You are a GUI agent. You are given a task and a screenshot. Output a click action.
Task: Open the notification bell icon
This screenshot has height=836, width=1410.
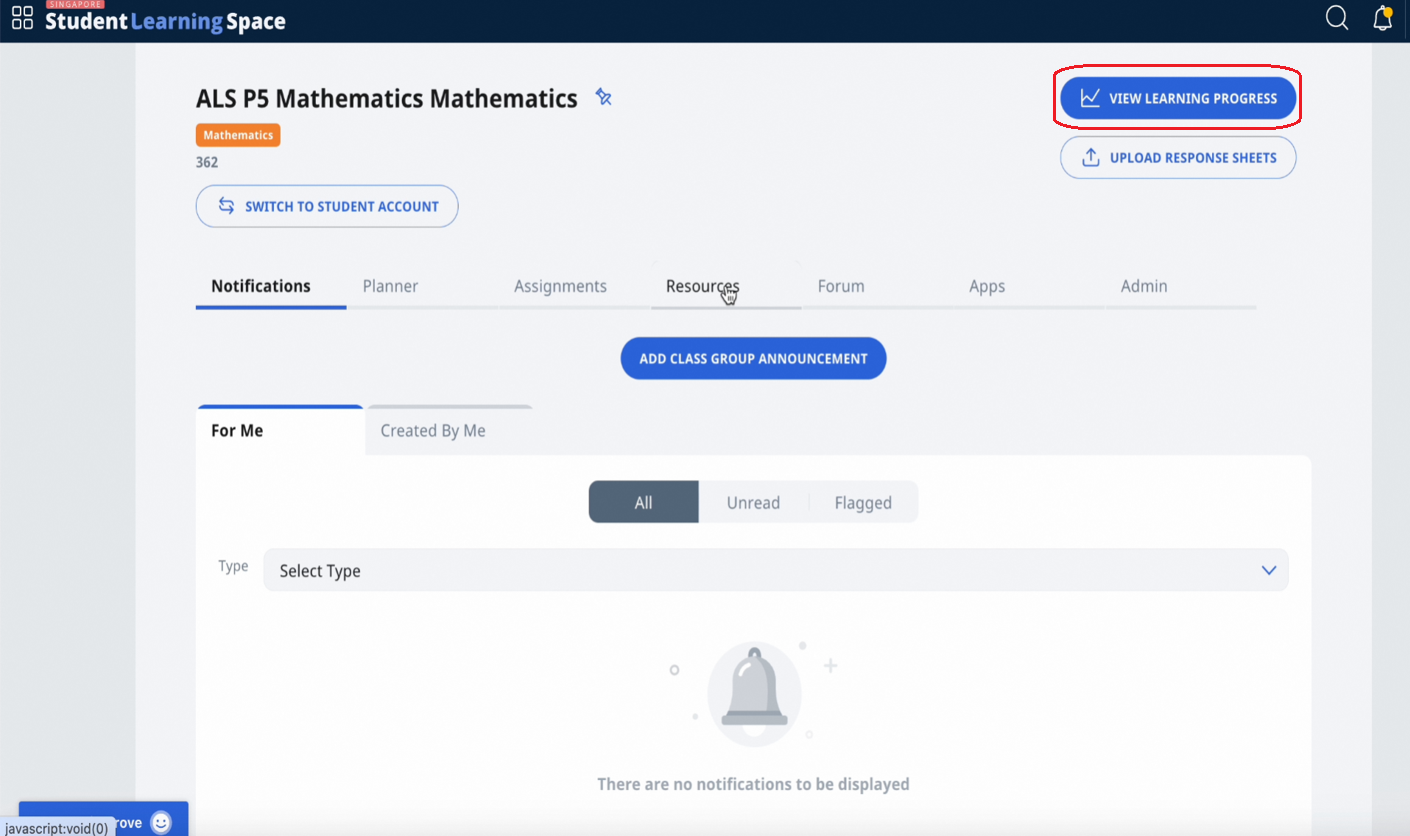click(x=1382, y=18)
